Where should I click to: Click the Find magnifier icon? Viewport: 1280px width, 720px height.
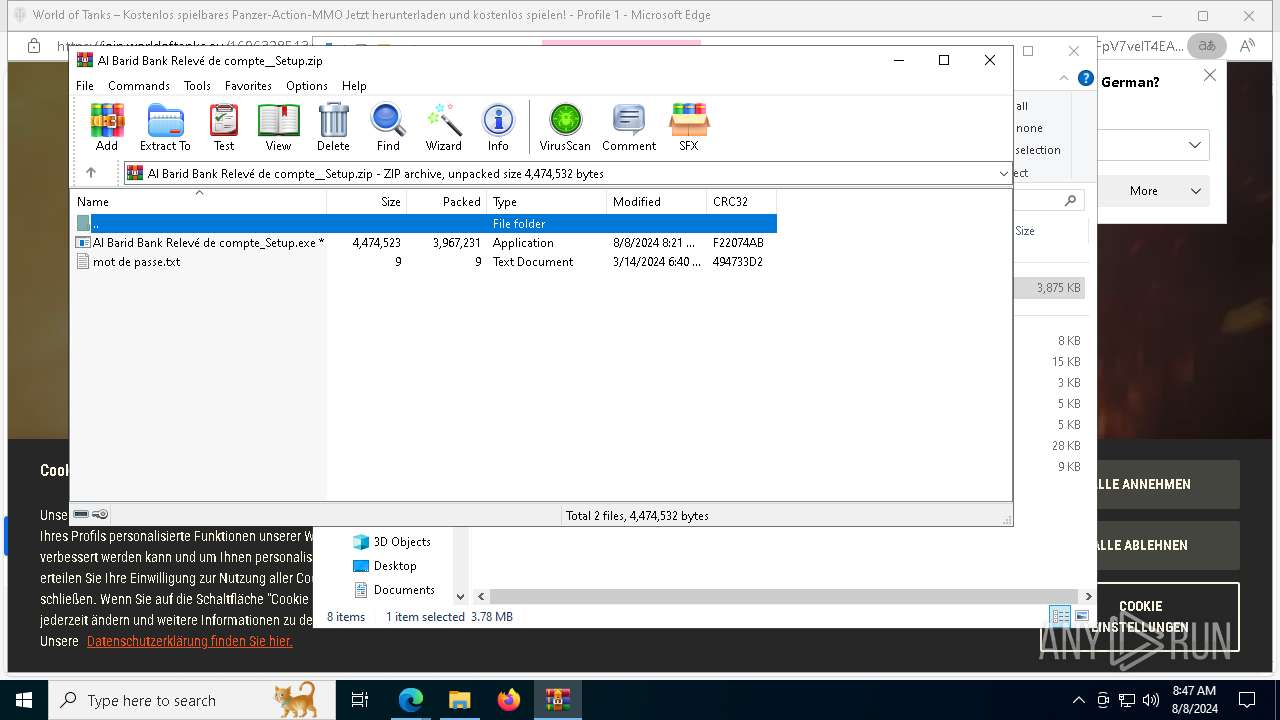coord(388,127)
